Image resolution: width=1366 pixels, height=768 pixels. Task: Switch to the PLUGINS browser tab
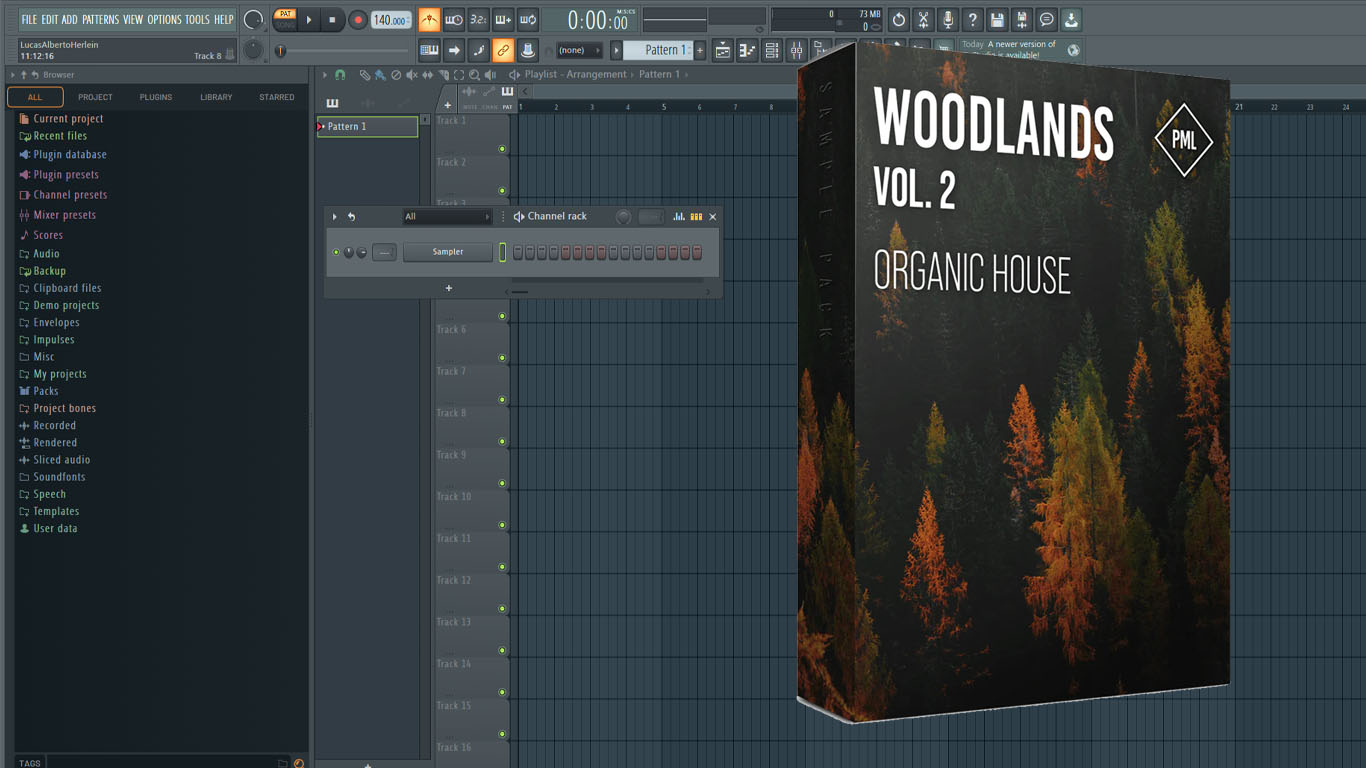(155, 97)
